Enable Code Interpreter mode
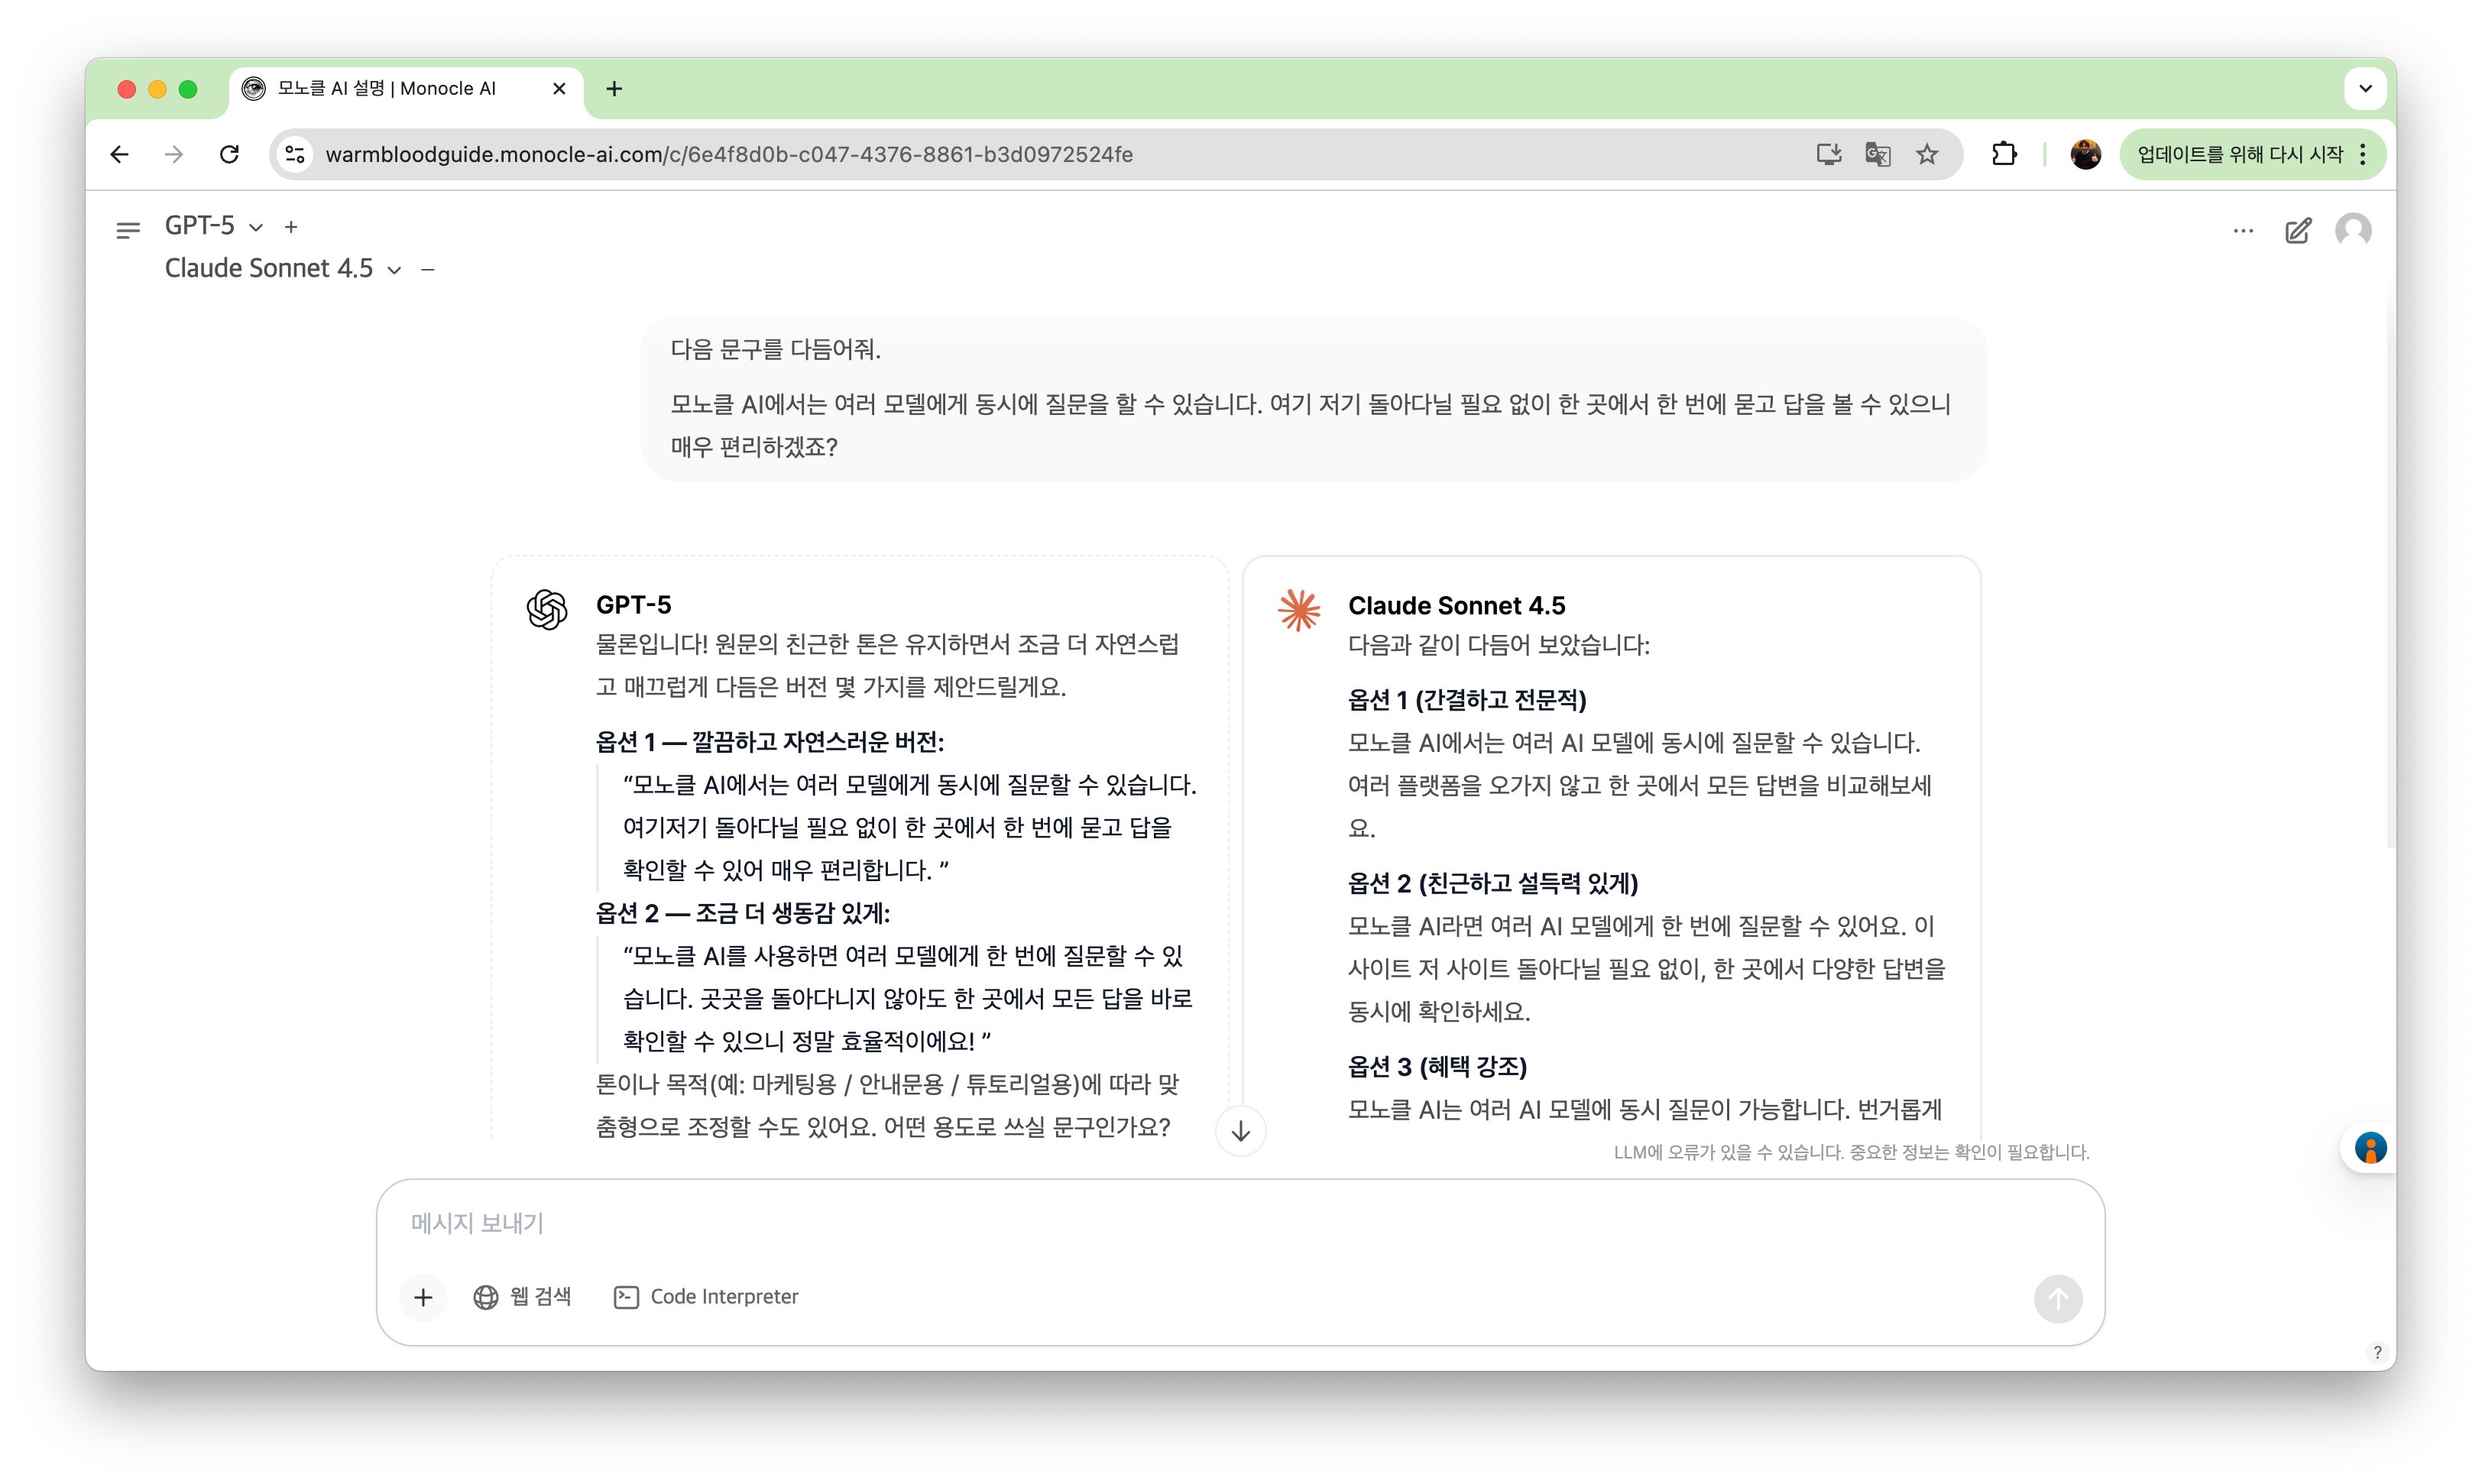This screenshot has height=1484, width=2482. point(706,1296)
